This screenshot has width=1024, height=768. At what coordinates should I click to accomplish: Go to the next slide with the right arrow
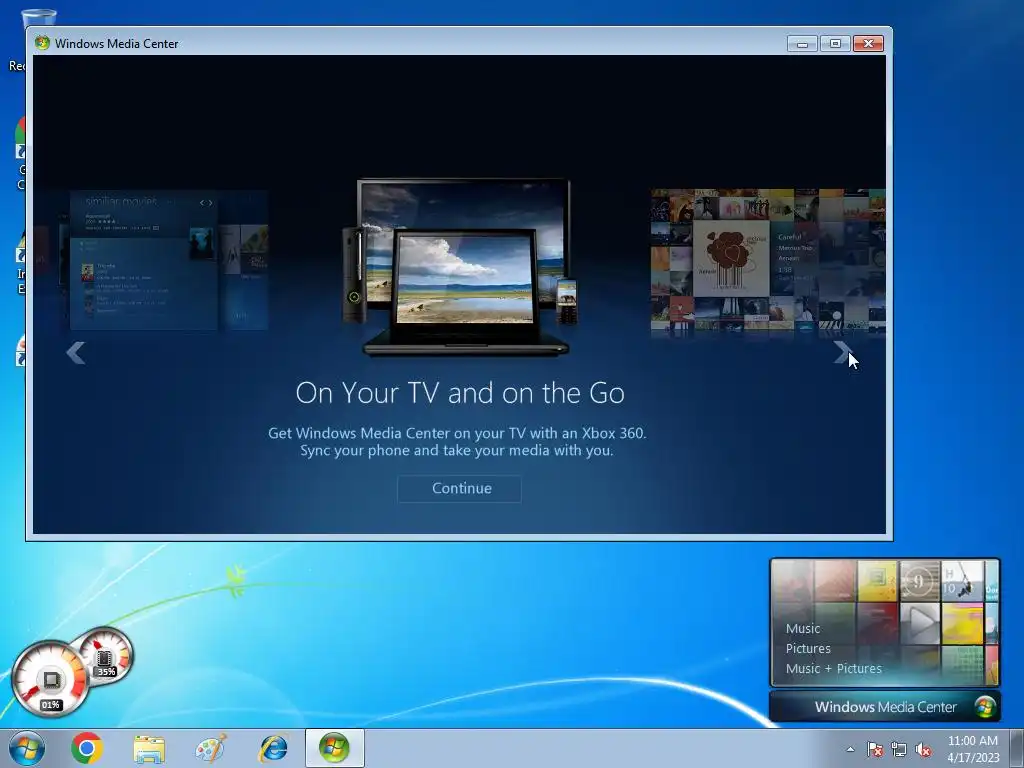click(842, 353)
